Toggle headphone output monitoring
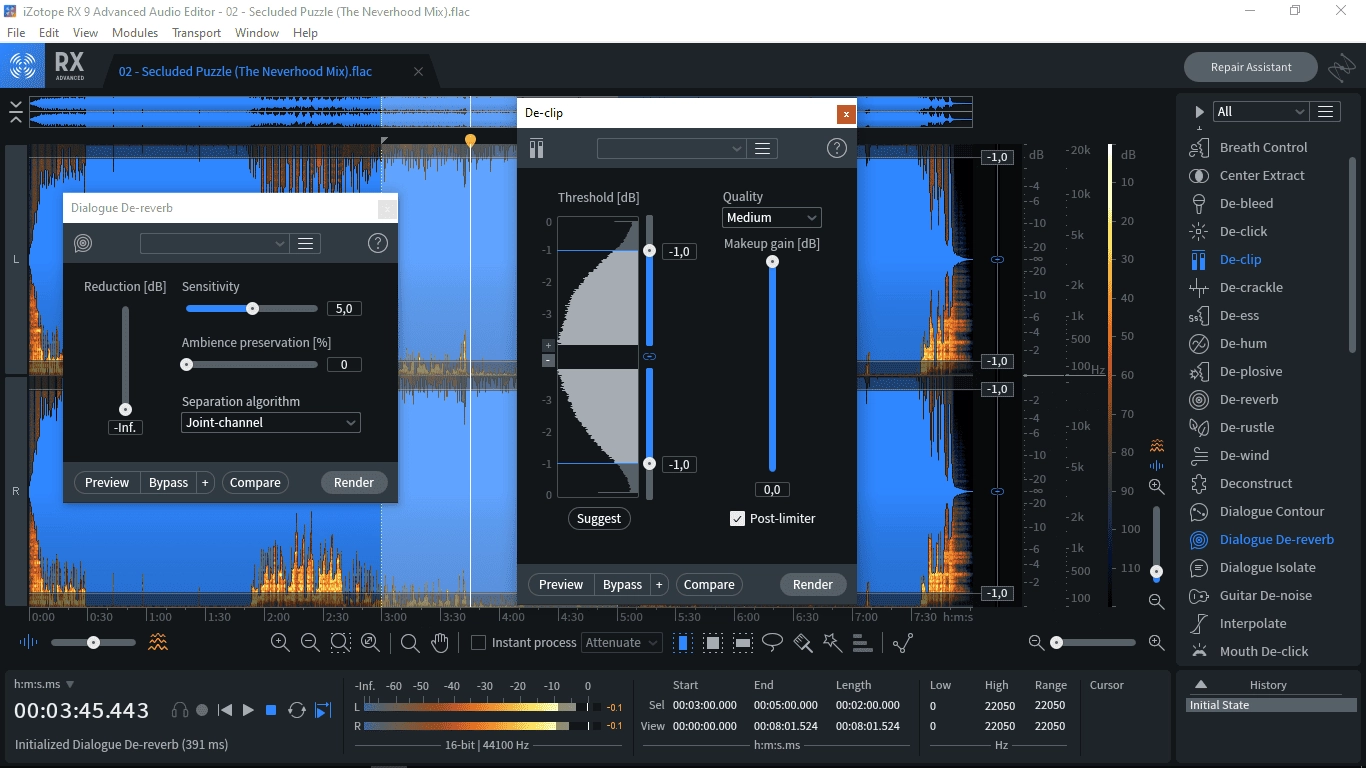 tap(180, 710)
